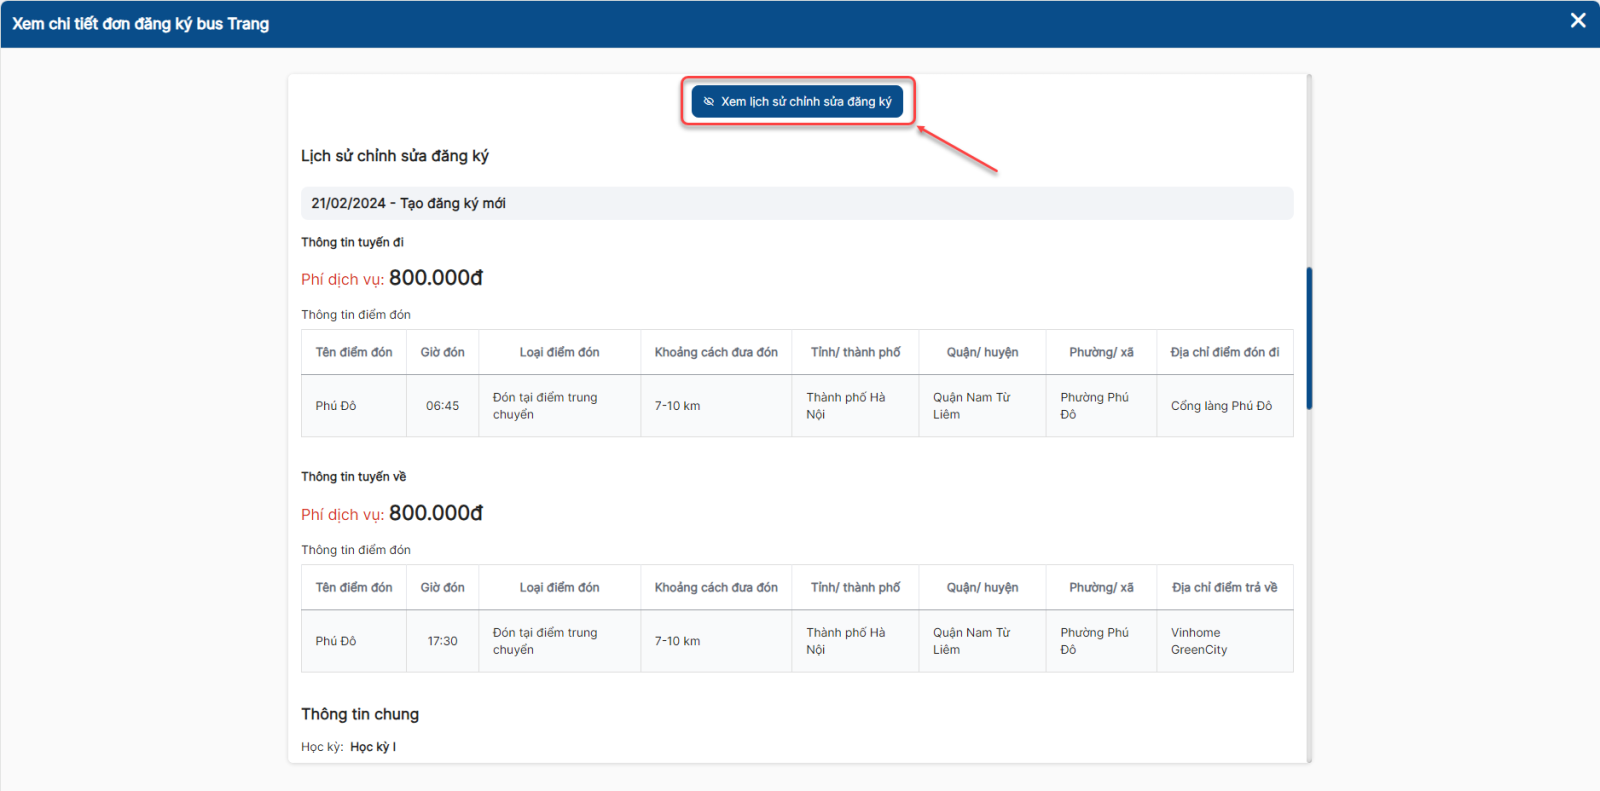Click the "Lịch sử chỉnh sửa đăng ký" section heading
The height and width of the screenshot is (791, 1600).
[x=395, y=156]
